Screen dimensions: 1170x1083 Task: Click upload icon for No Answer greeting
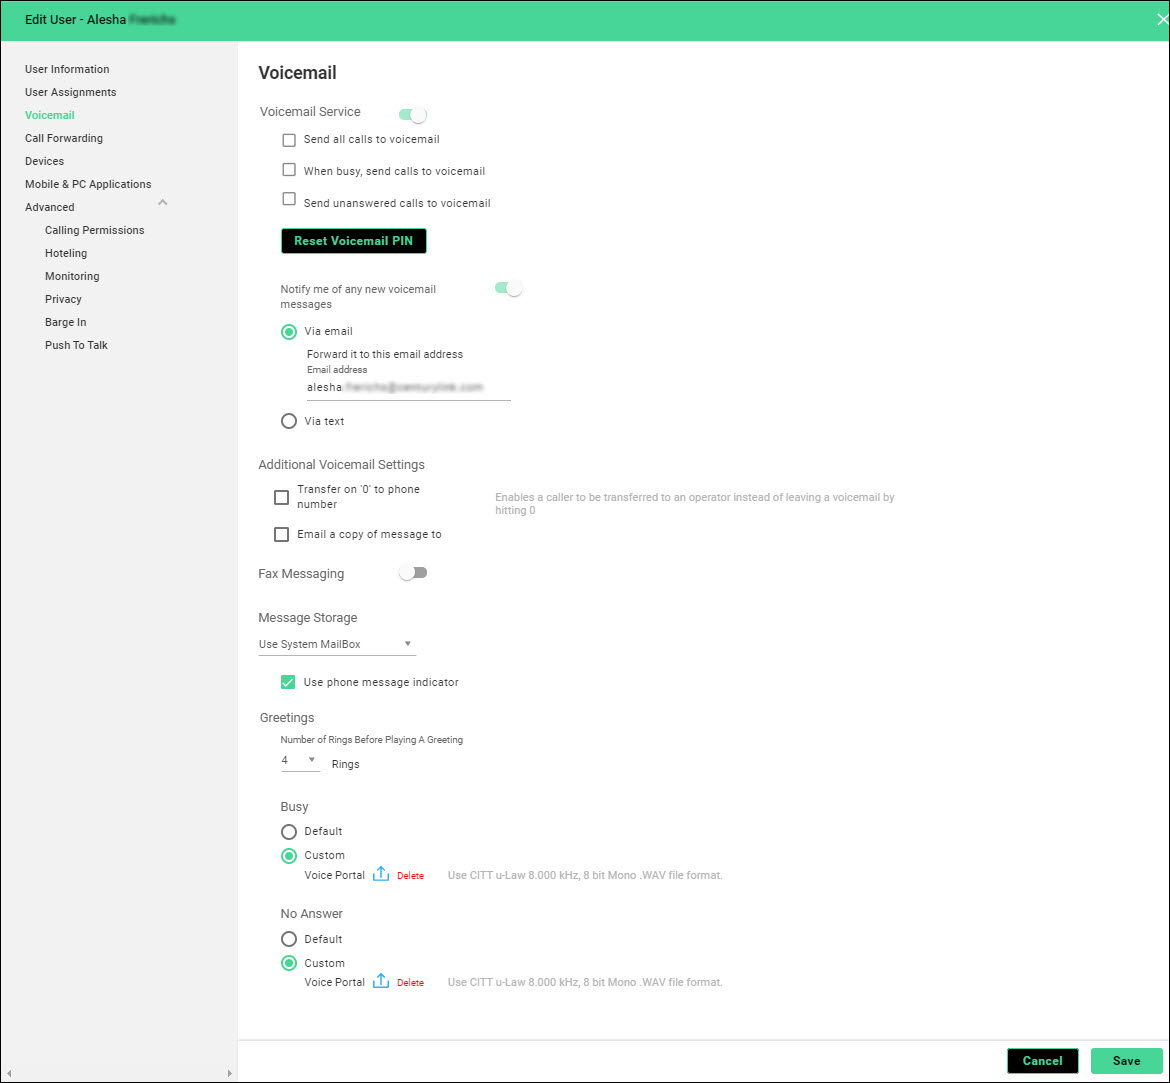click(x=380, y=982)
